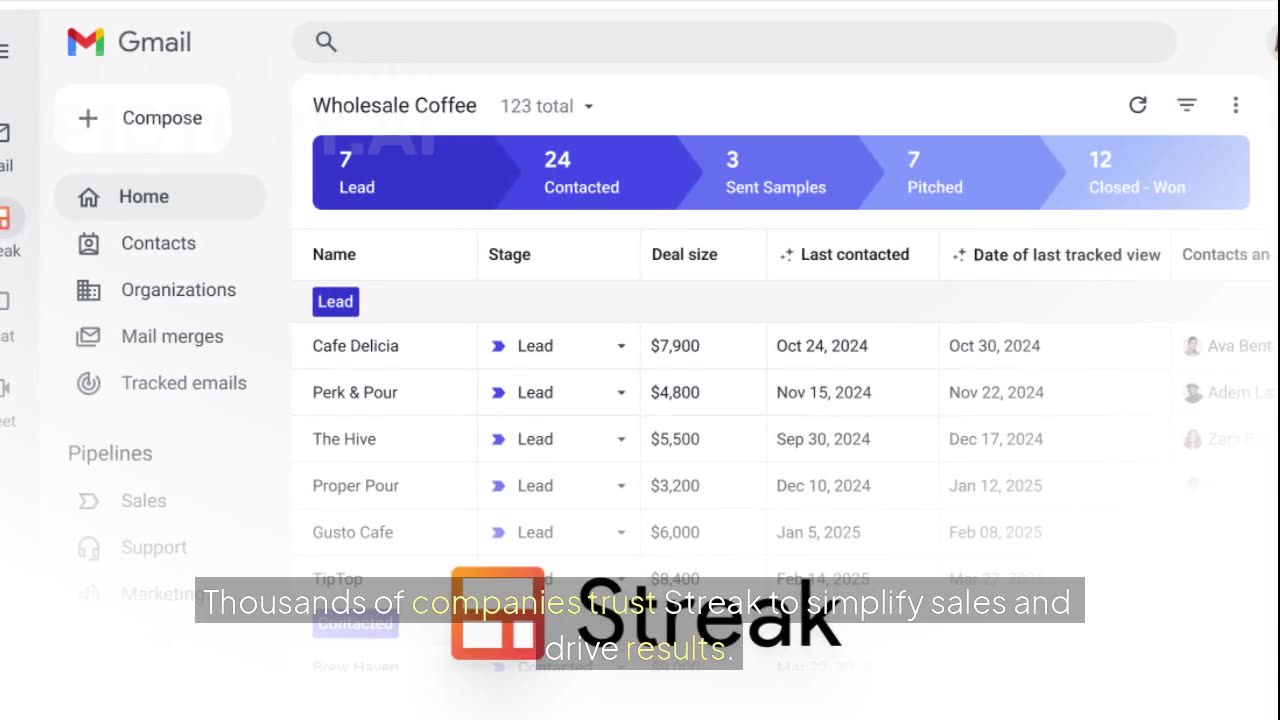This screenshot has height=720, width=1280.
Task: Click the Organizations building icon
Action: [x=89, y=290]
